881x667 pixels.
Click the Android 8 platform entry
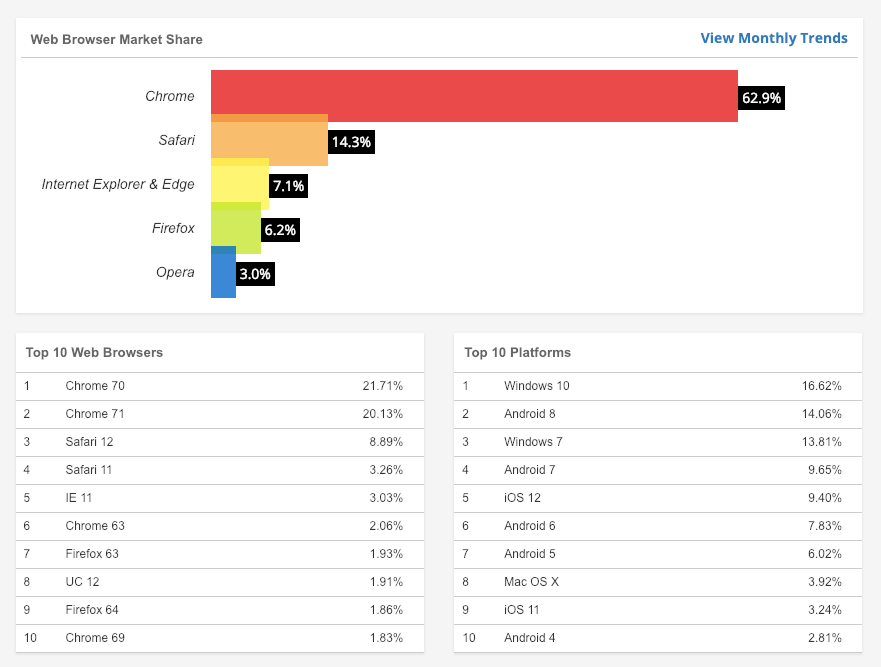658,414
